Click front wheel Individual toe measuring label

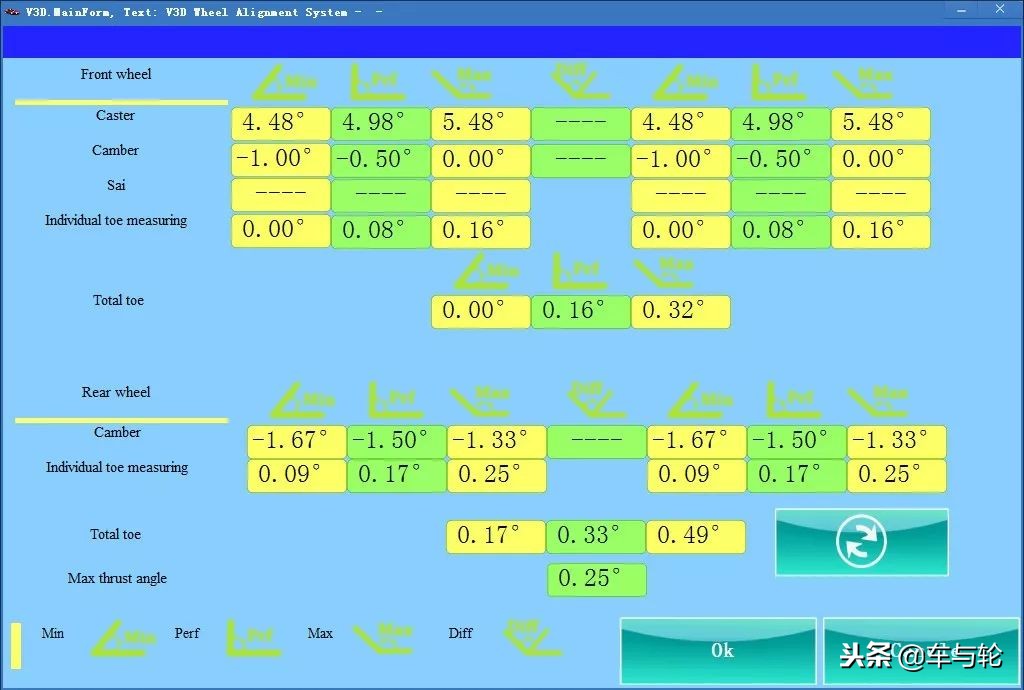(116, 221)
